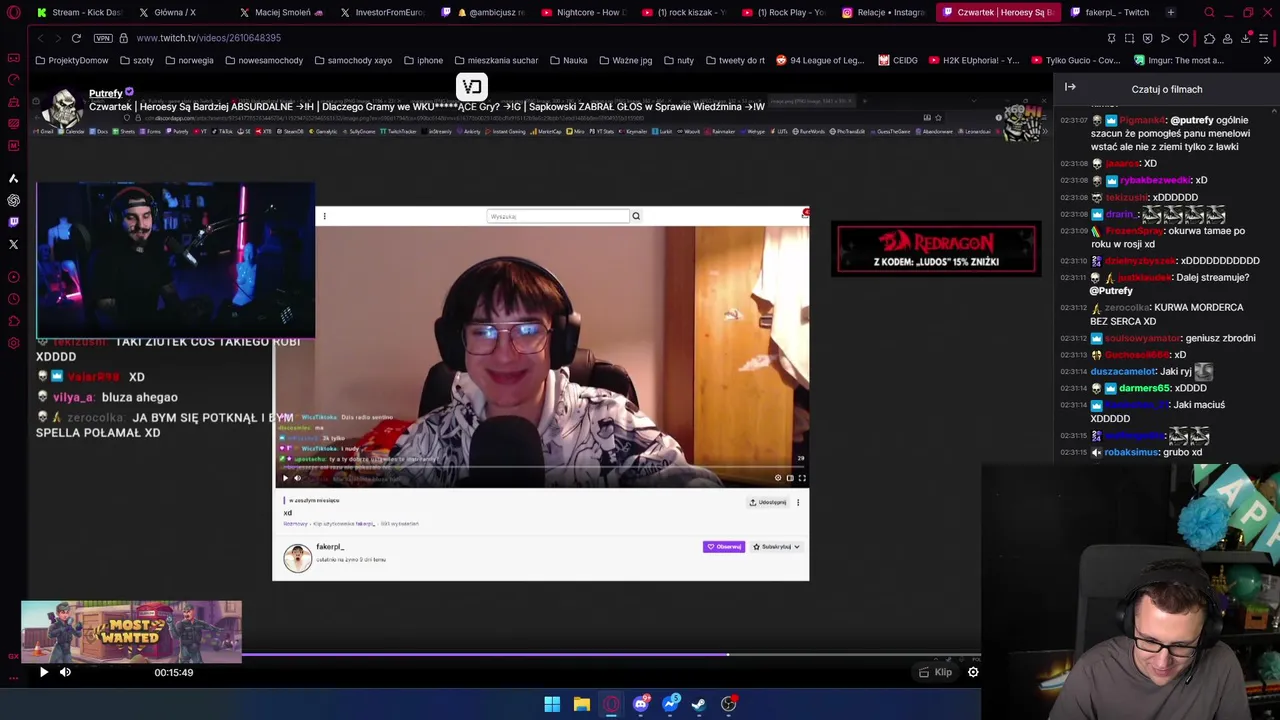The width and height of the screenshot is (1280, 720).
Task: Show more bookmarks chevron
Action: click(x=1266, y=60)
